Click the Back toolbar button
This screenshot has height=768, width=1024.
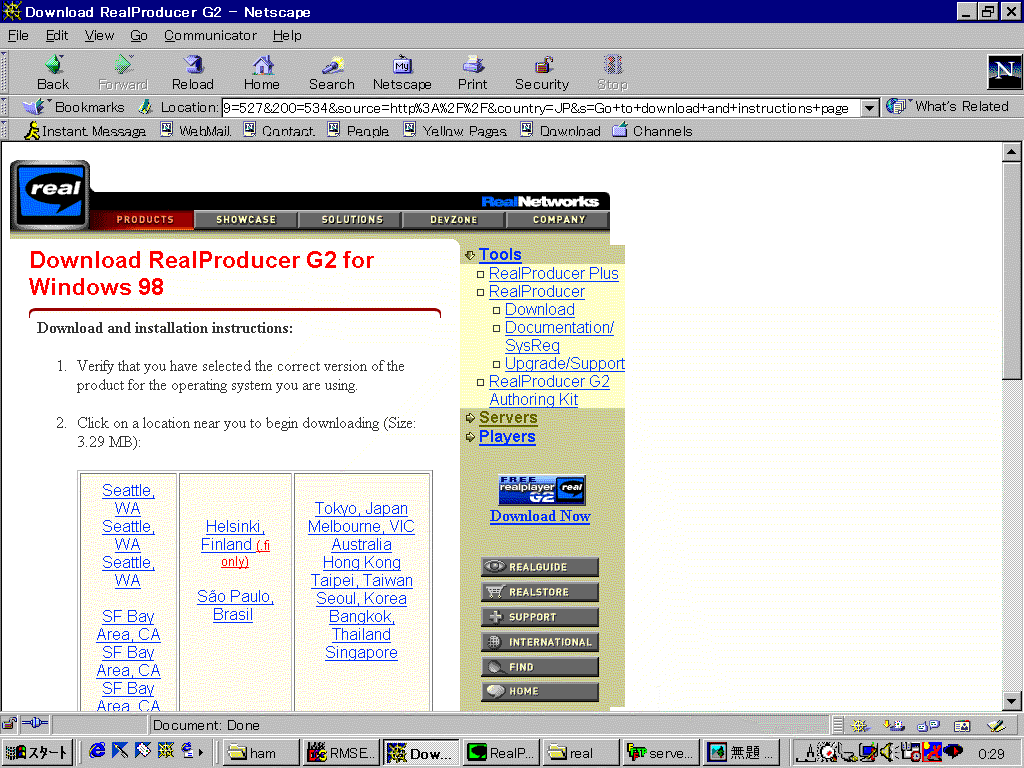pos(53,72)
